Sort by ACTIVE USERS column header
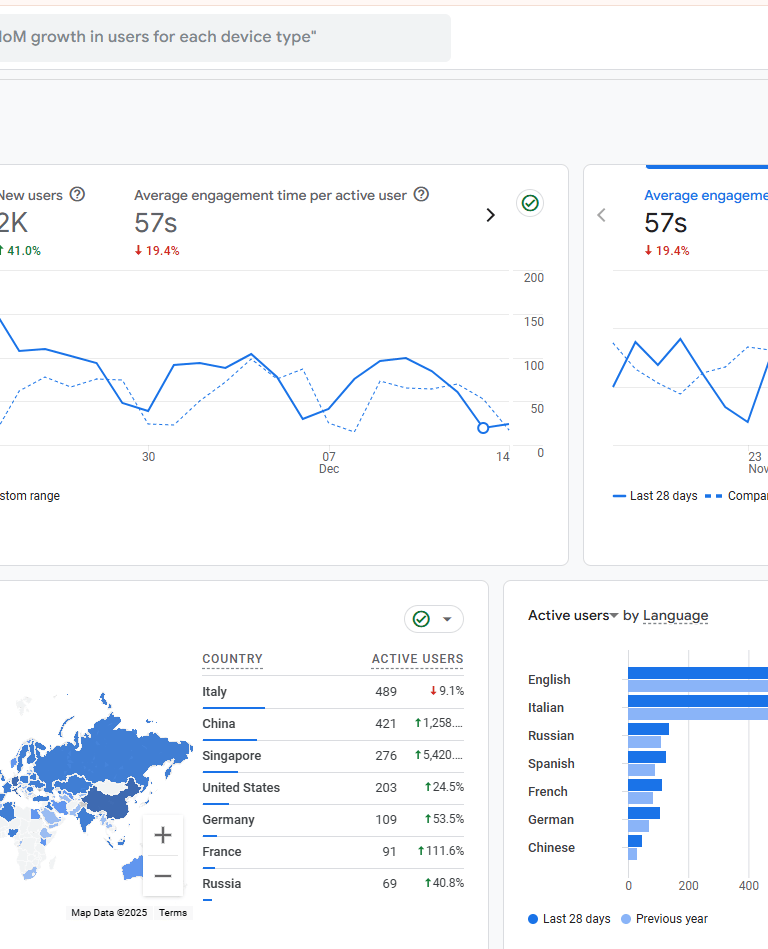768x949 pixels. (x=418, y=658)
